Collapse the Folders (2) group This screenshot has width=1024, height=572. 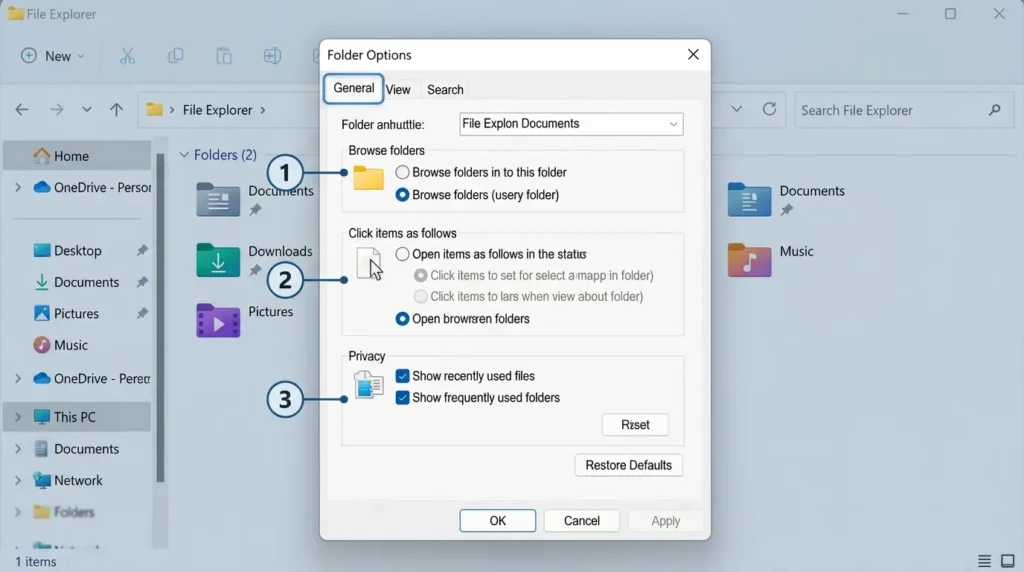[184, 155]
